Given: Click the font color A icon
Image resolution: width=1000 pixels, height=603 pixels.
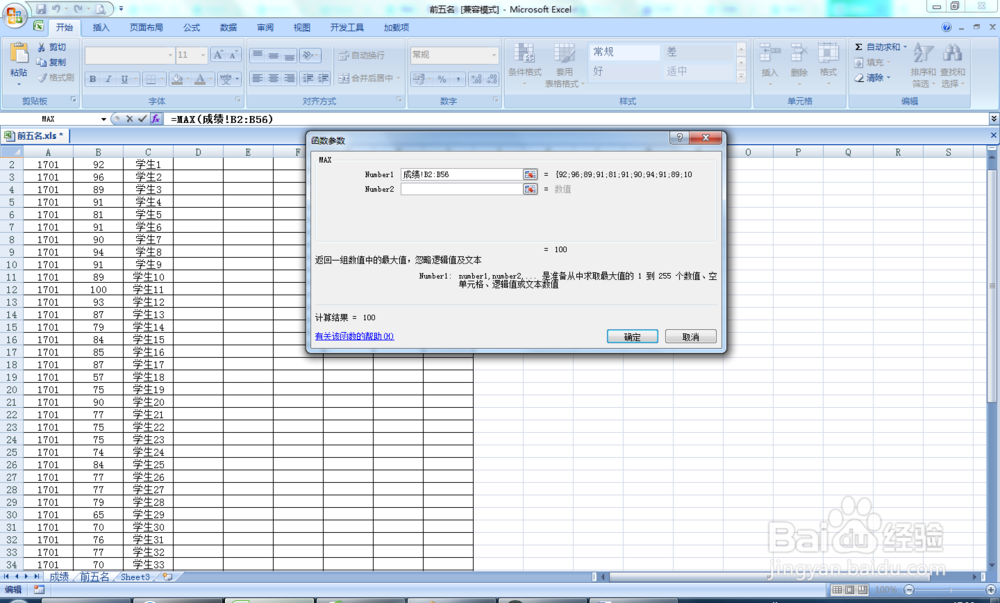Looking at the screenshot, I should [x=200, y=79].
